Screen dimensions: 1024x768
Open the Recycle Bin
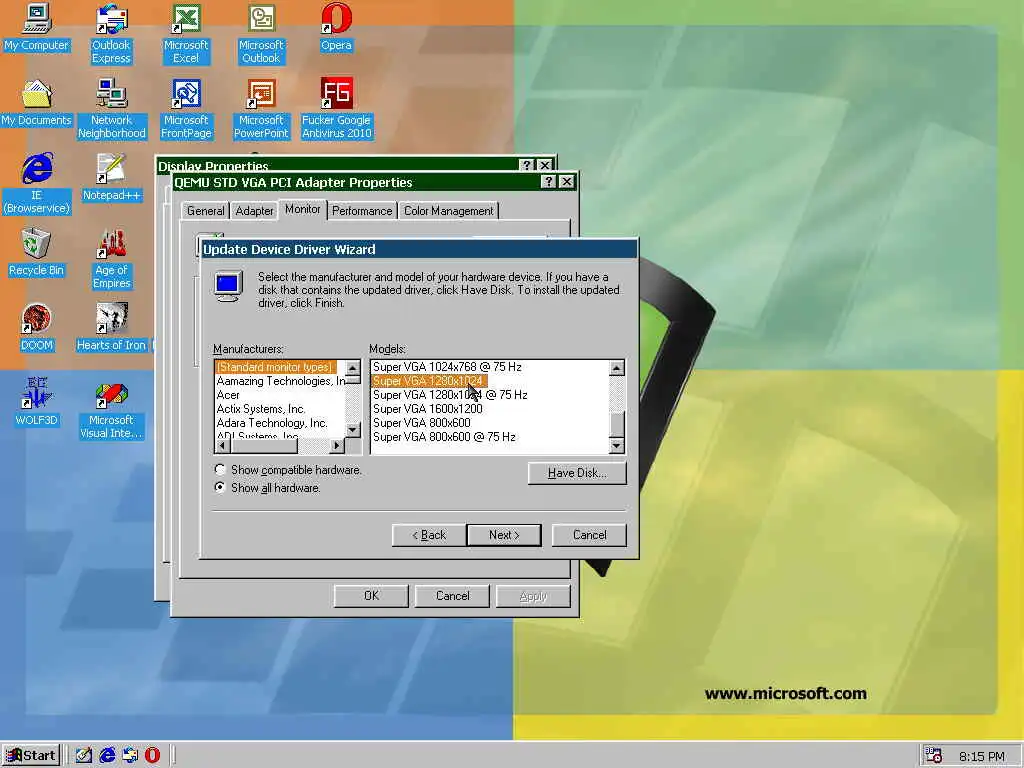click(37, 252)
